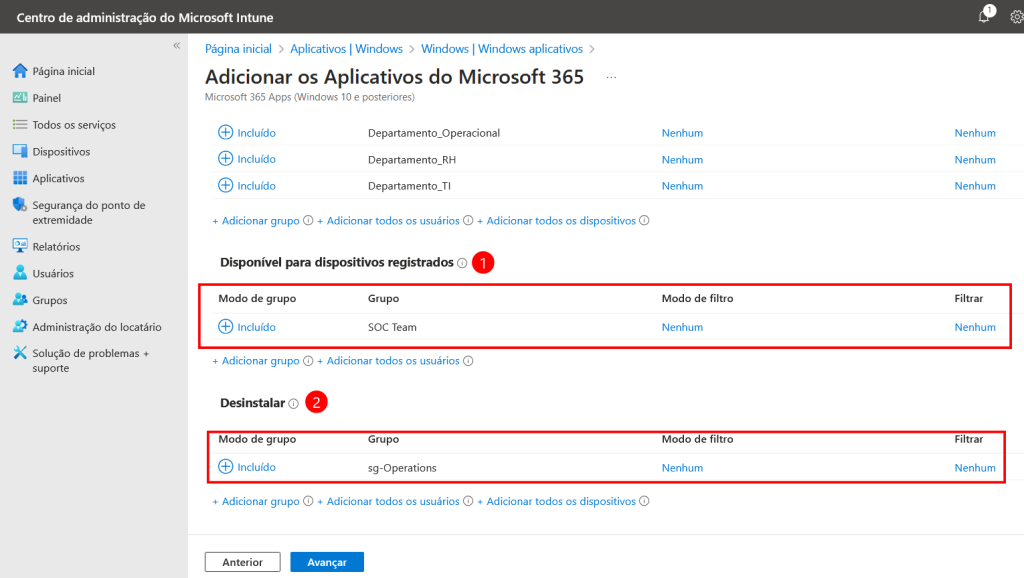The image size is (1024, 578).
Task: Click the Segurança shield icon
Action: coord(20,204)
